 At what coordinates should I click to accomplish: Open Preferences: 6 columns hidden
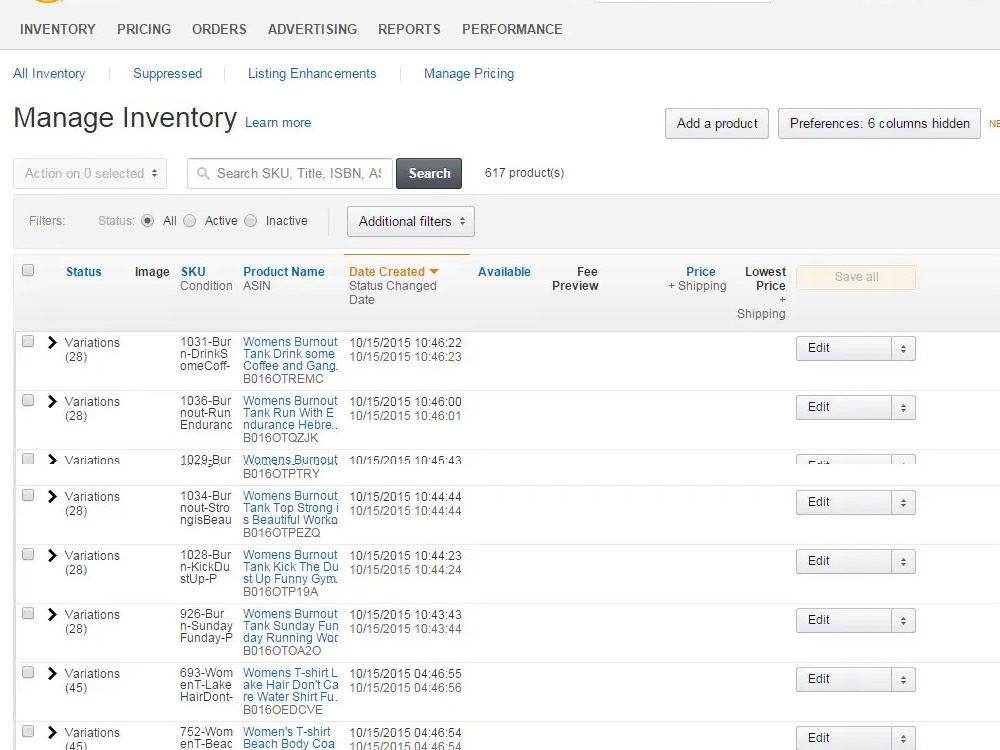(x=879, y=123)
